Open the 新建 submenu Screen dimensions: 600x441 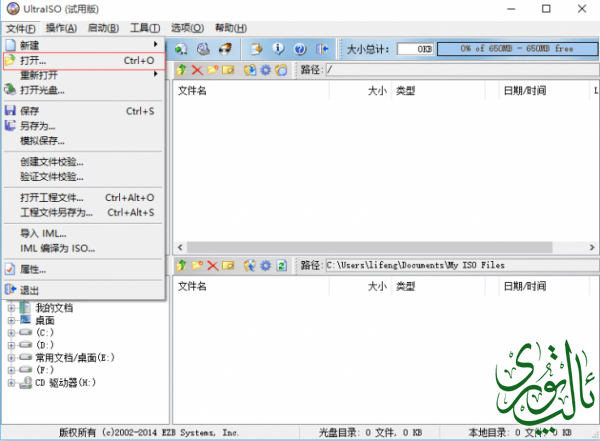point(84,45)
